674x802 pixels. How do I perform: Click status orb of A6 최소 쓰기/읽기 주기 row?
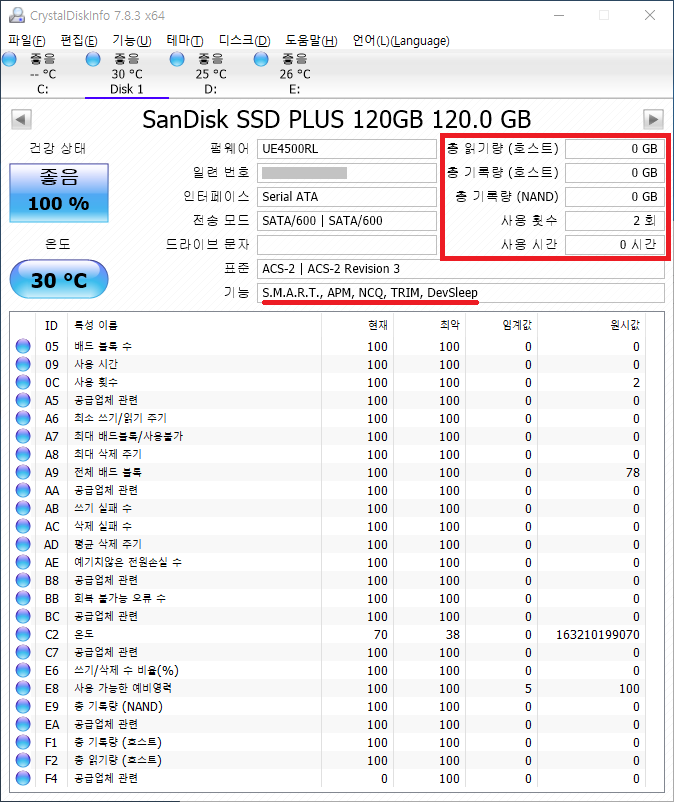[x=23, y=418]
